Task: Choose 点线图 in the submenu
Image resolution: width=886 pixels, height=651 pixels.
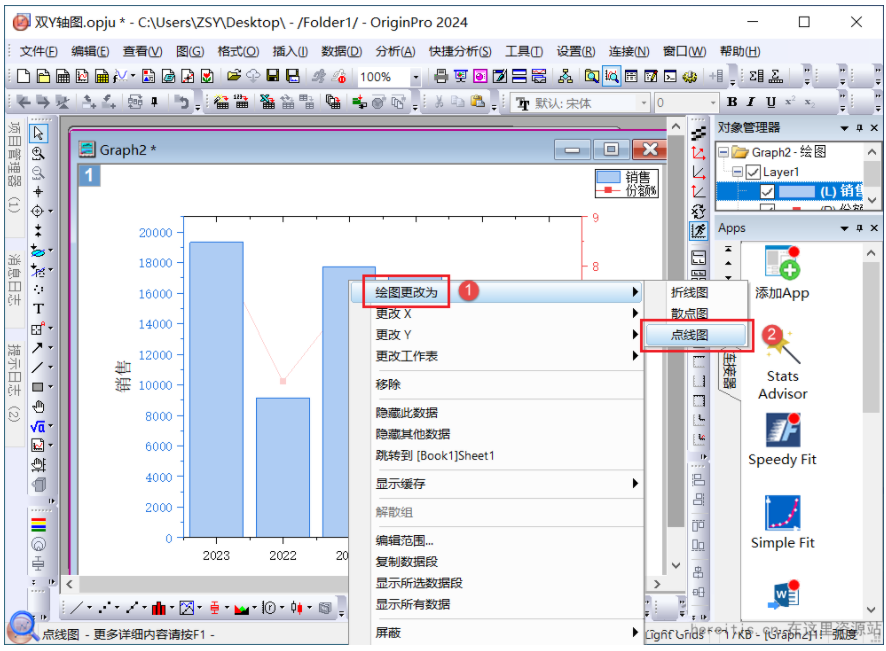Action: coord(696,335)
